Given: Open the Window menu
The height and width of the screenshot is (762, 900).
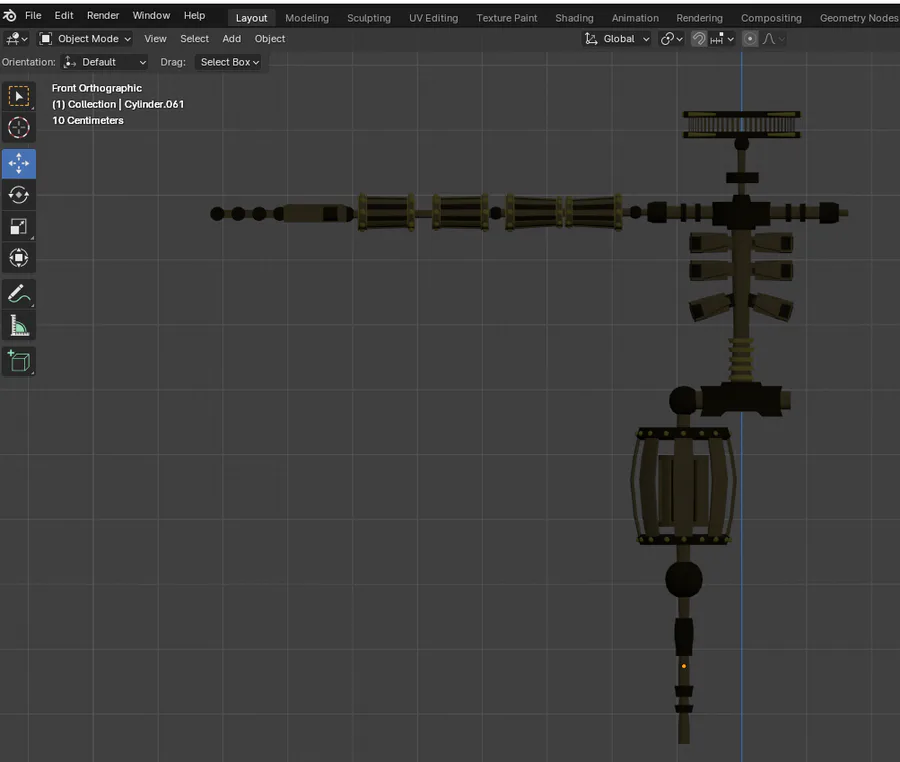Looking at the screenshot, I should tap(152, 15).
